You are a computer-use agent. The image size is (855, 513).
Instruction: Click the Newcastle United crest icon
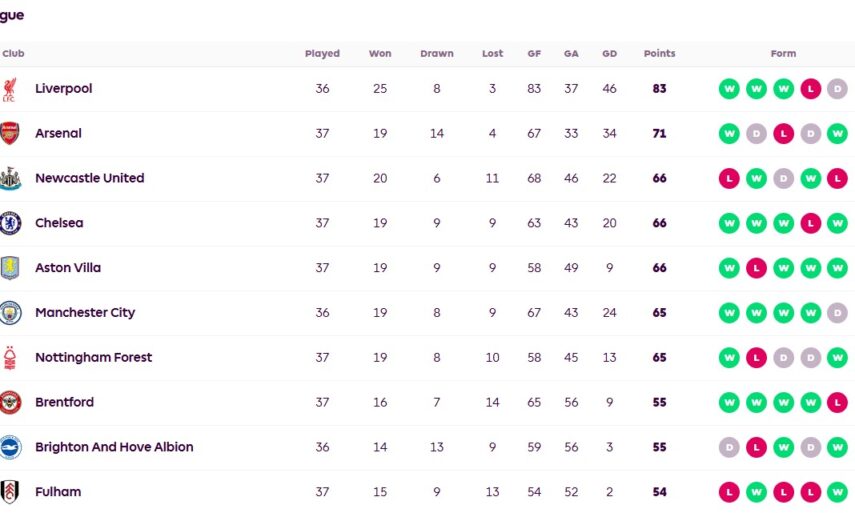10,179
